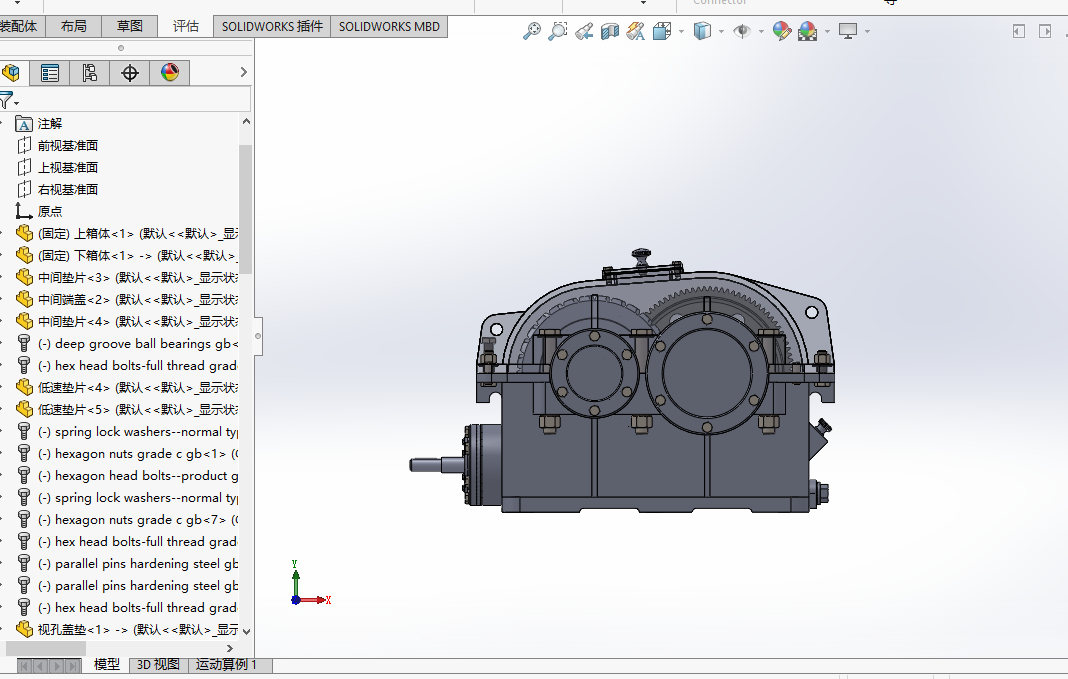Open the FeatureManager design tree tab
1068x679 pixels.
pos(12,73)
